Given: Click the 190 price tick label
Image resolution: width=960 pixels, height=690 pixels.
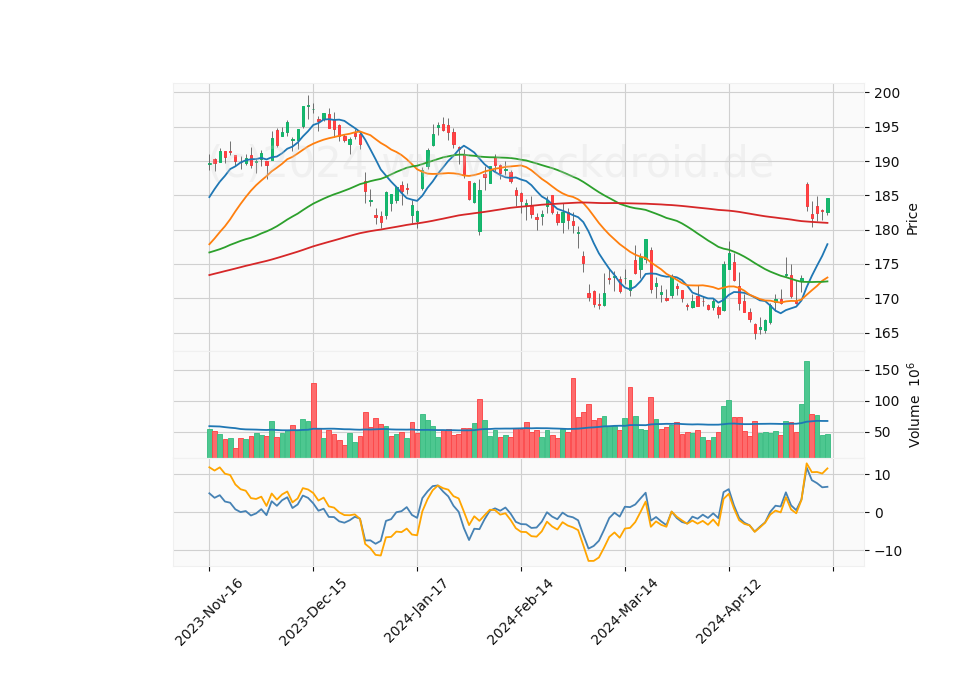Looking at the screenshot, I should [x=887, y=162].
